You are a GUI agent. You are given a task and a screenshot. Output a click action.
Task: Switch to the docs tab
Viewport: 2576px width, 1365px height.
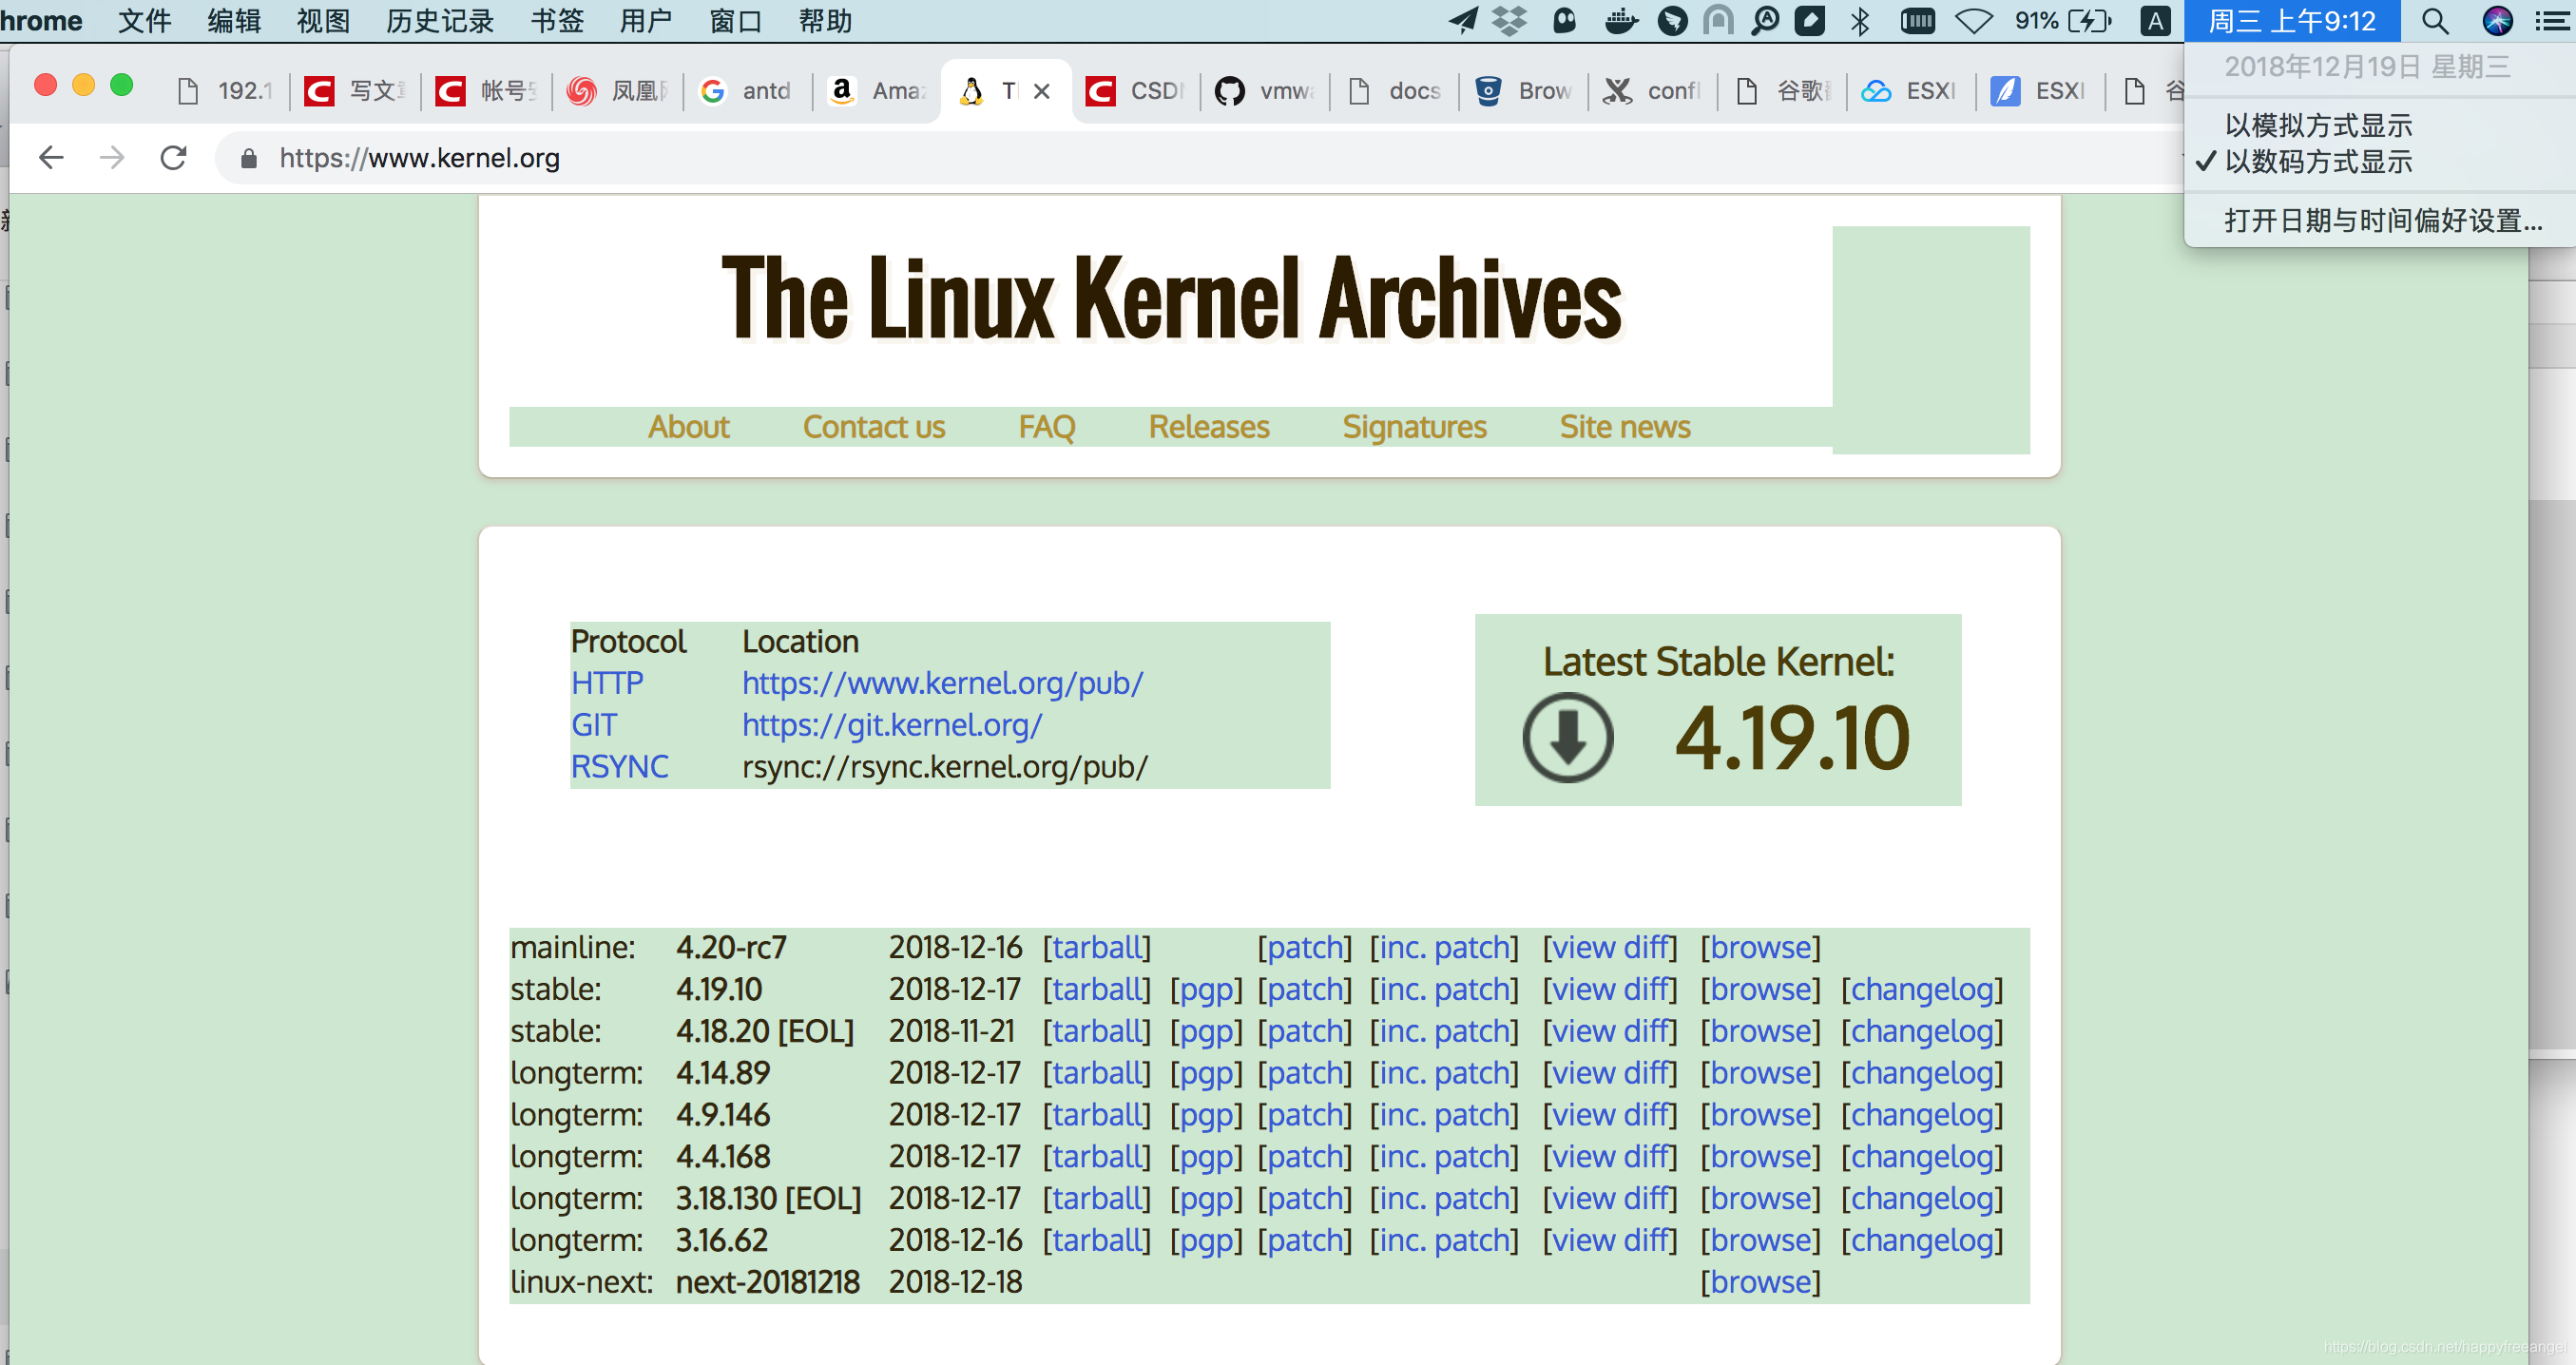(x=1394, y=91)
